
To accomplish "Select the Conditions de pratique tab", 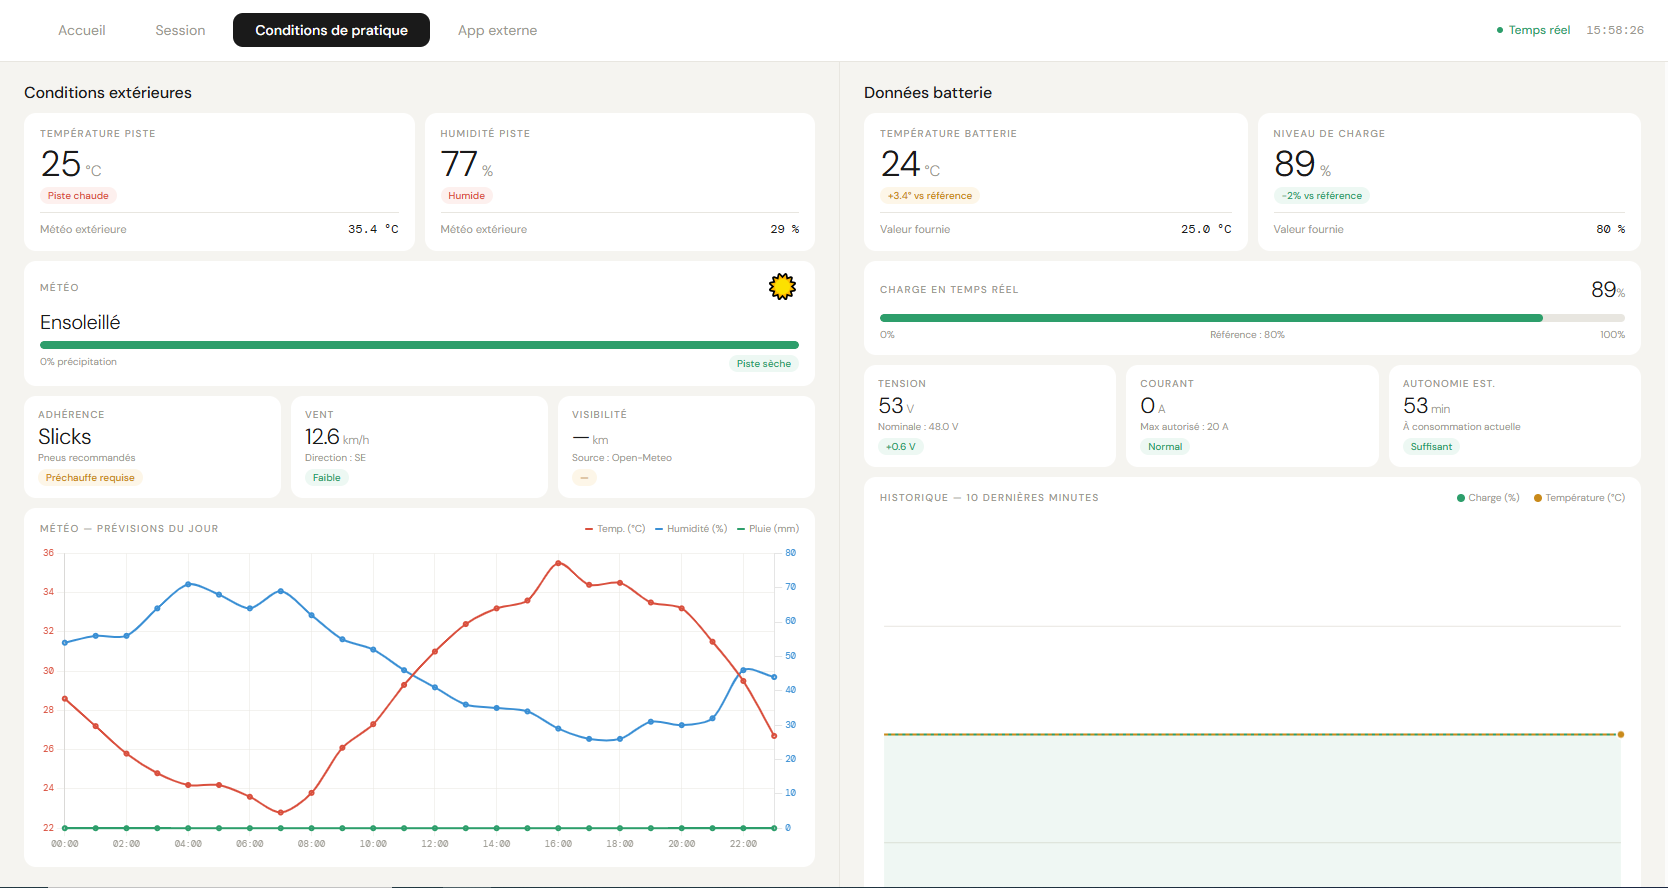I will coord(331,30).
